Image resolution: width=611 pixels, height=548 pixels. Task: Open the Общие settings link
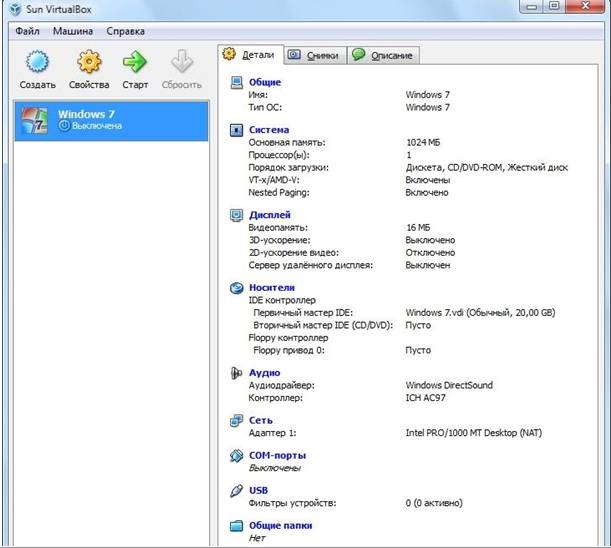265,82
